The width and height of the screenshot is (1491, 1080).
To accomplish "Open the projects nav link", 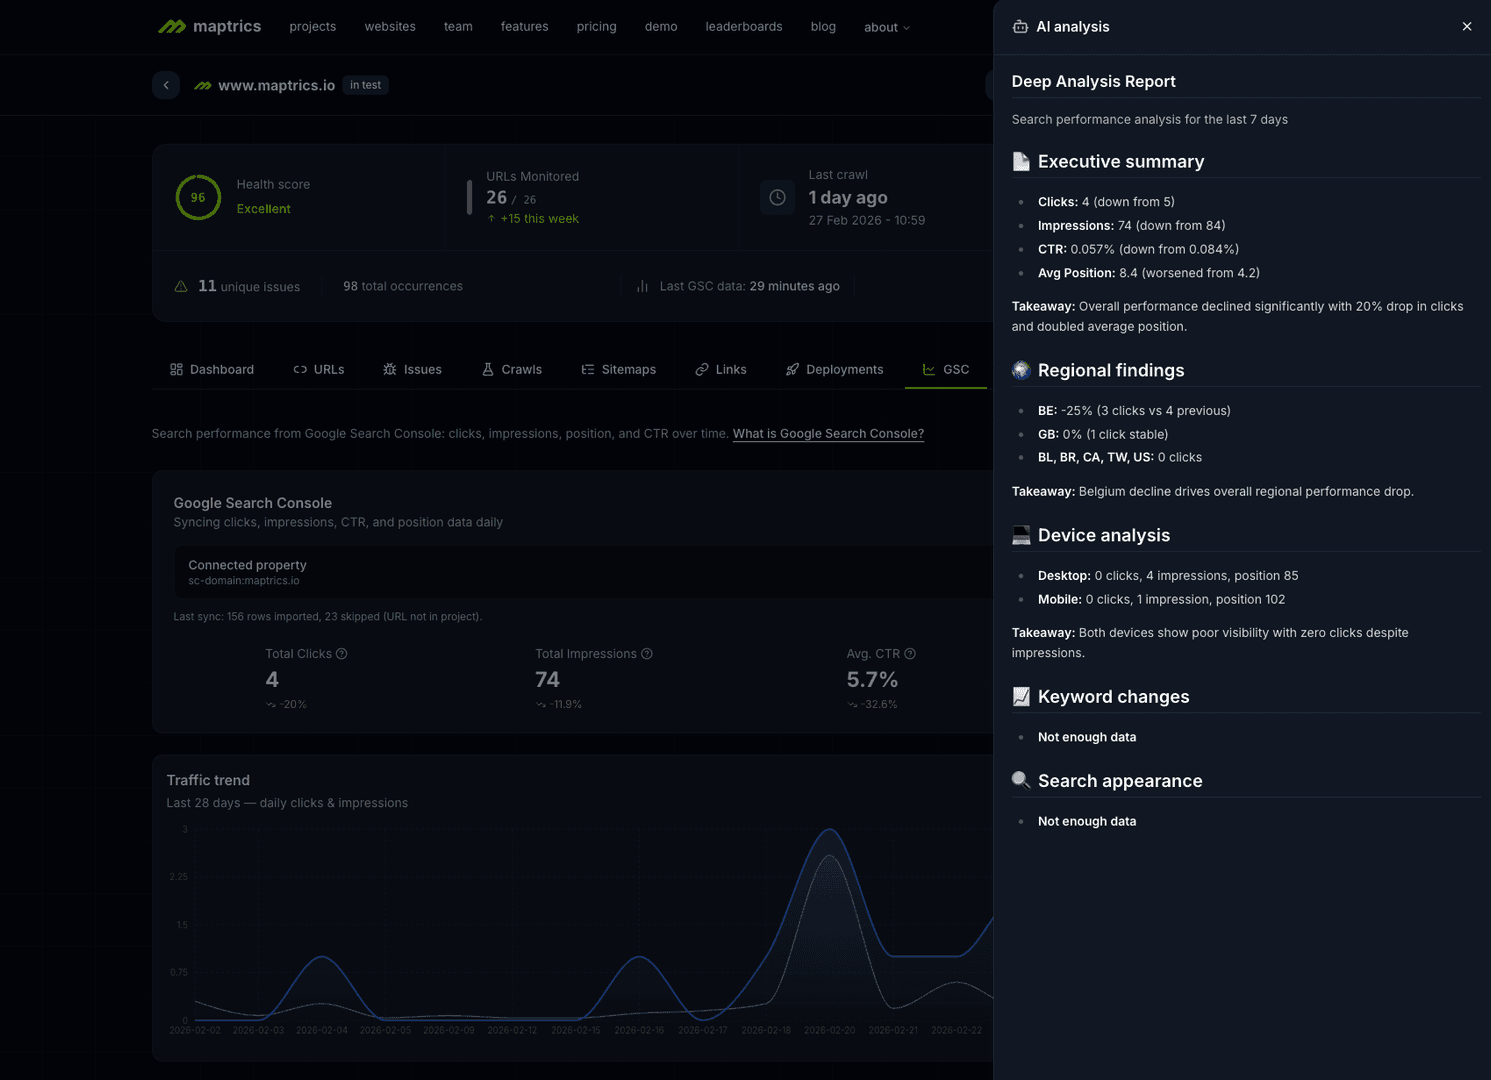I will (x=313, y=27).
